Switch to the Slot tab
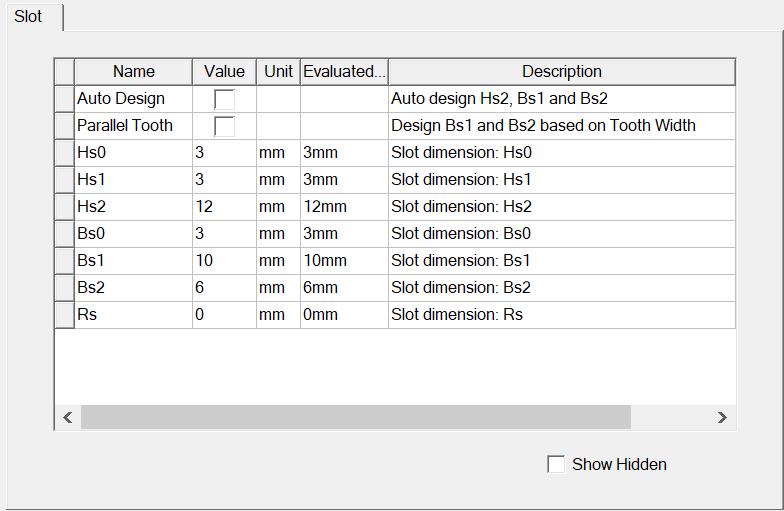The width and height of the screenshot is (784, 511). coord(33,16)
